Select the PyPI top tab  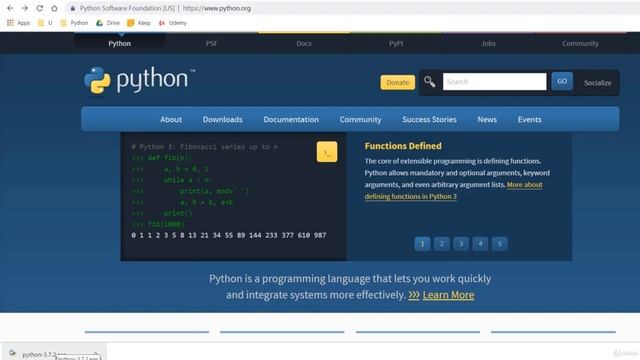coord(396,43)
